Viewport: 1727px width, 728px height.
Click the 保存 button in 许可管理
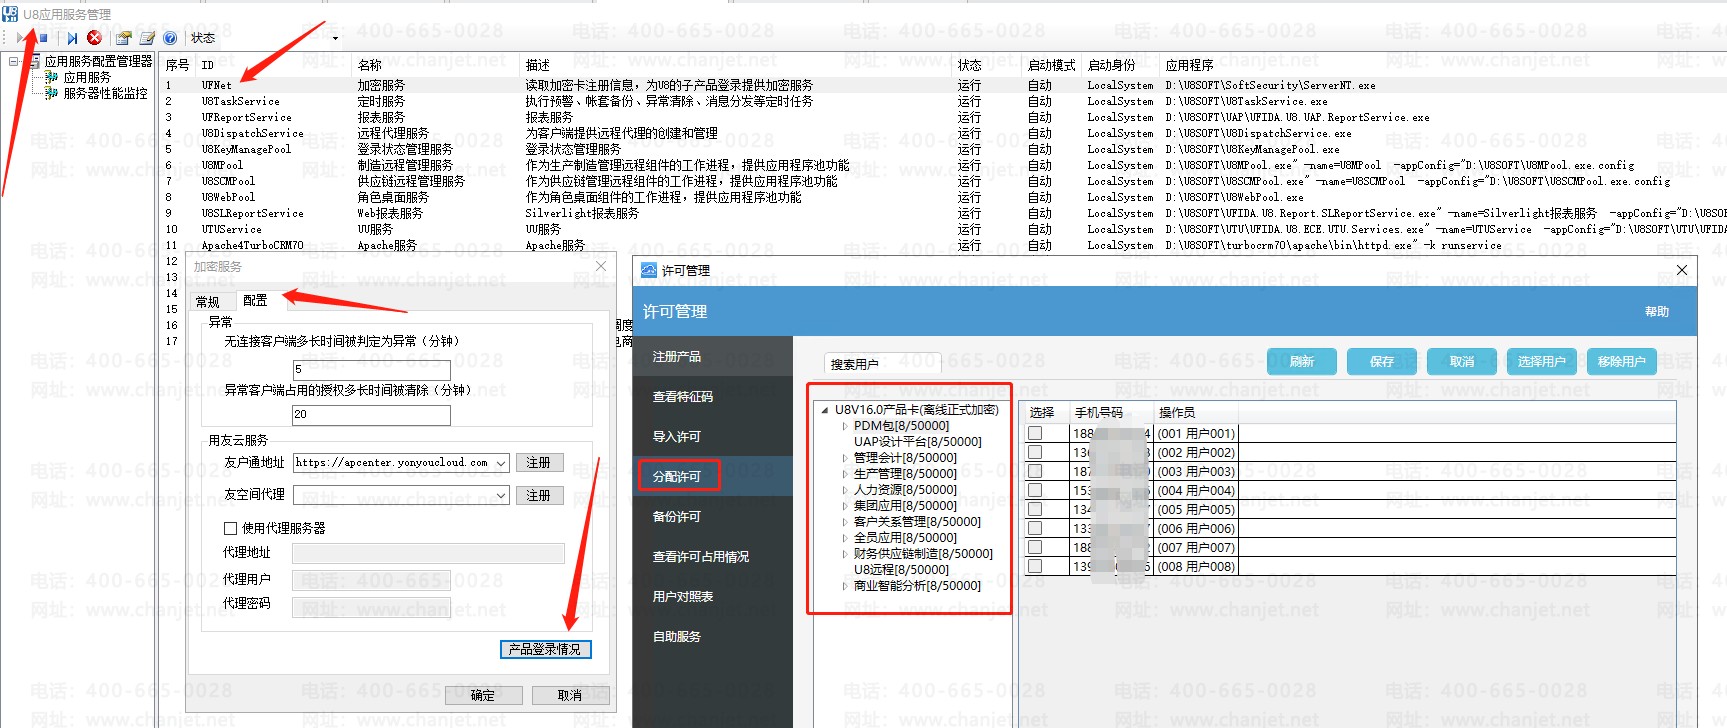1382,362
